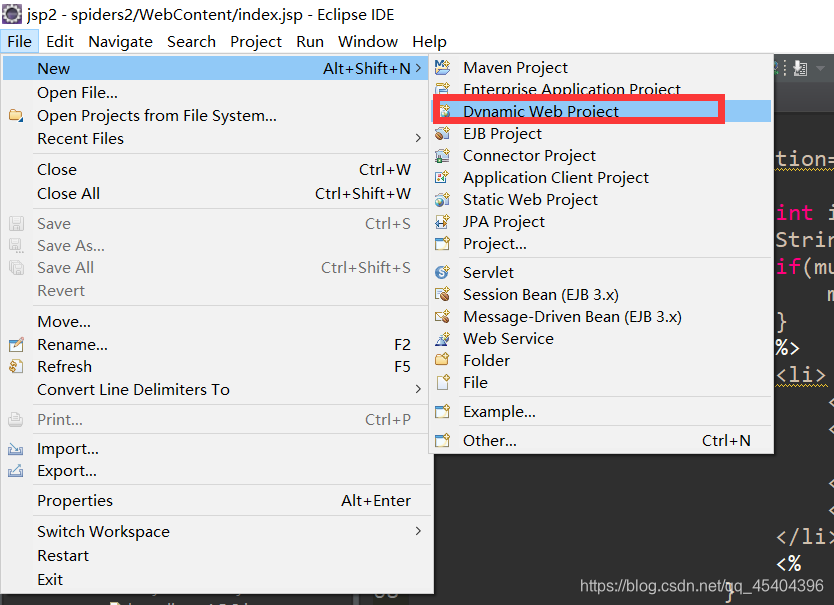Click the Connector Project icon
Screen dimensions: 834x605
(443, 155)
